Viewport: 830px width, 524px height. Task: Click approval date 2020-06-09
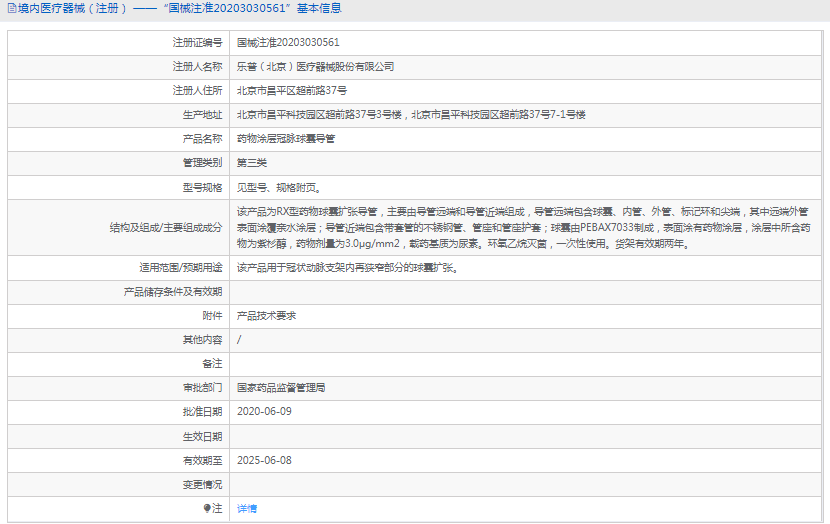[264, 412]
